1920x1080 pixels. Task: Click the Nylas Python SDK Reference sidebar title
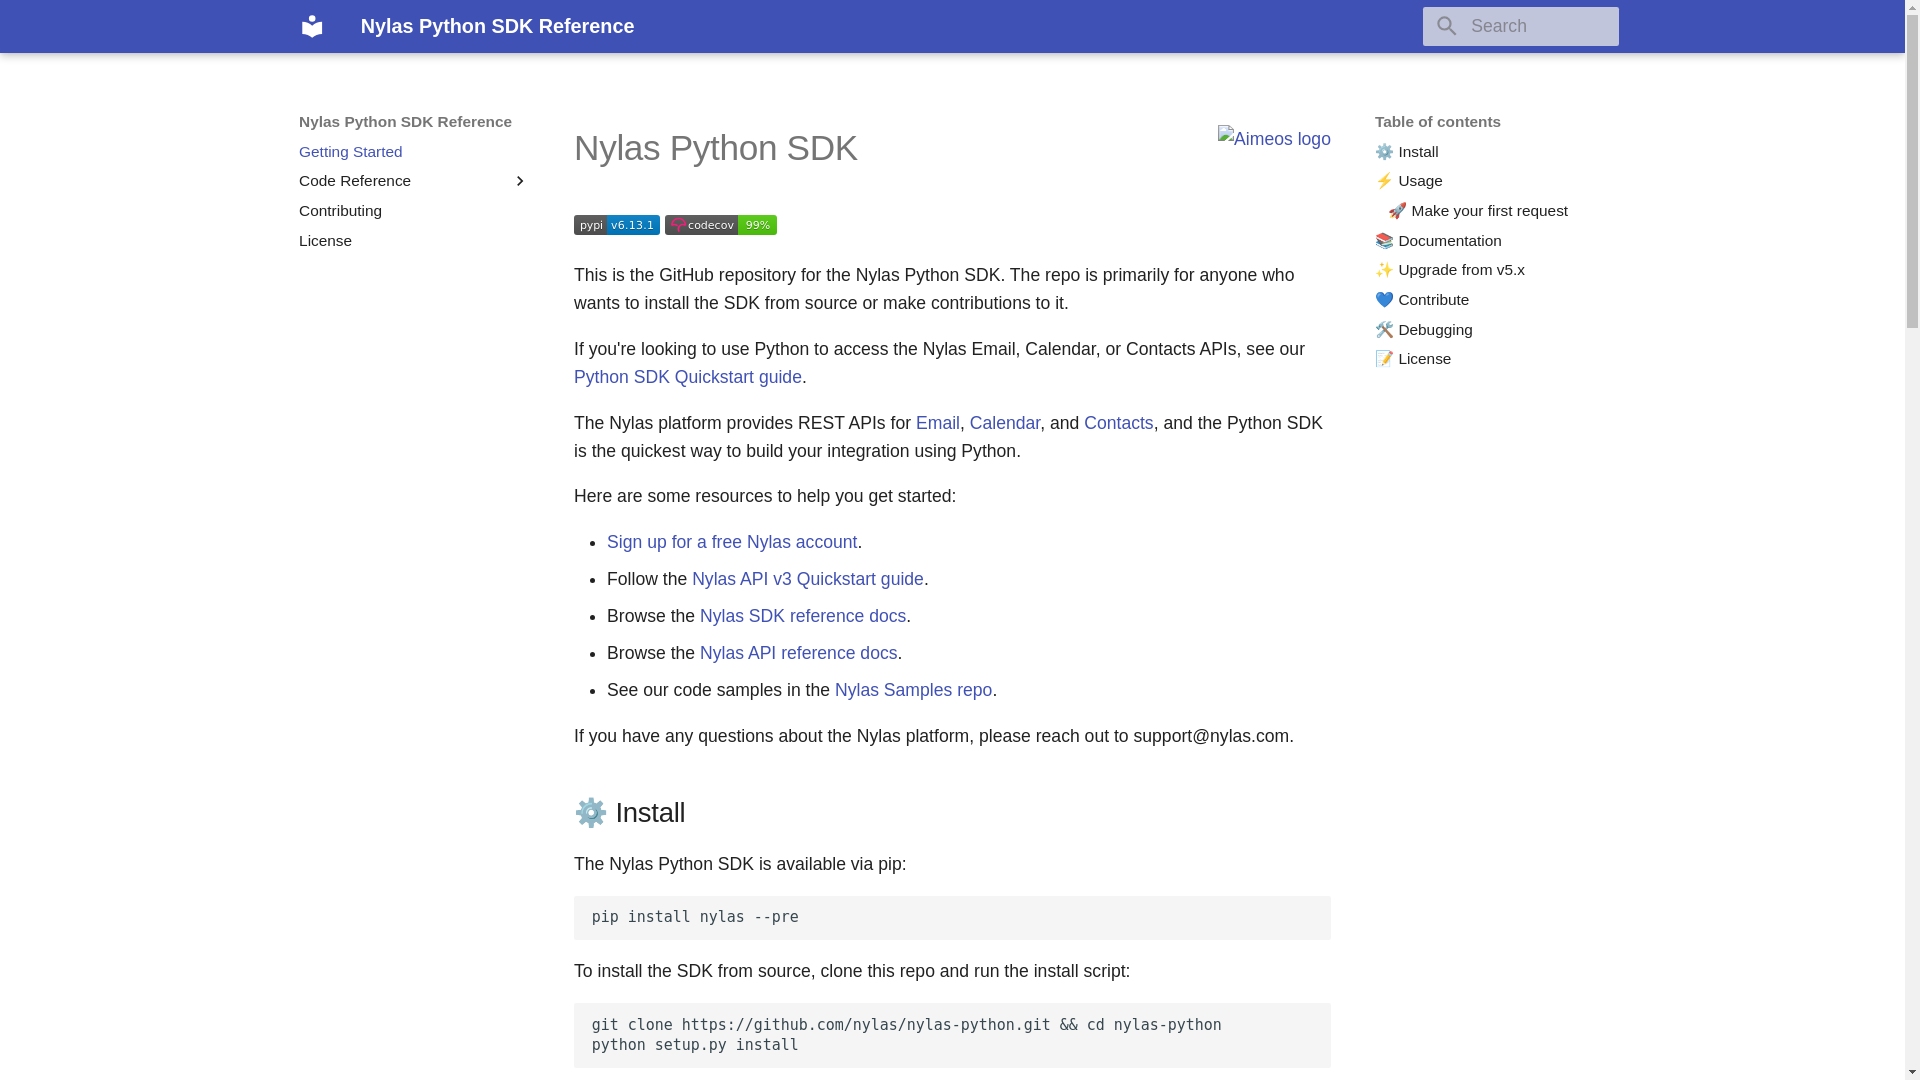(x=404, y=122)
